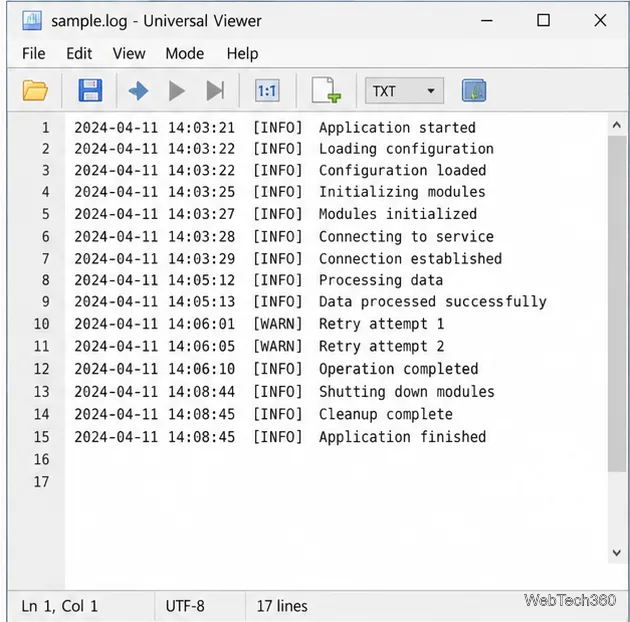This screenshot has width=630, height=622.
Task: Click the 'Retry attempt 1' warning line
Action: click(259, 324)
